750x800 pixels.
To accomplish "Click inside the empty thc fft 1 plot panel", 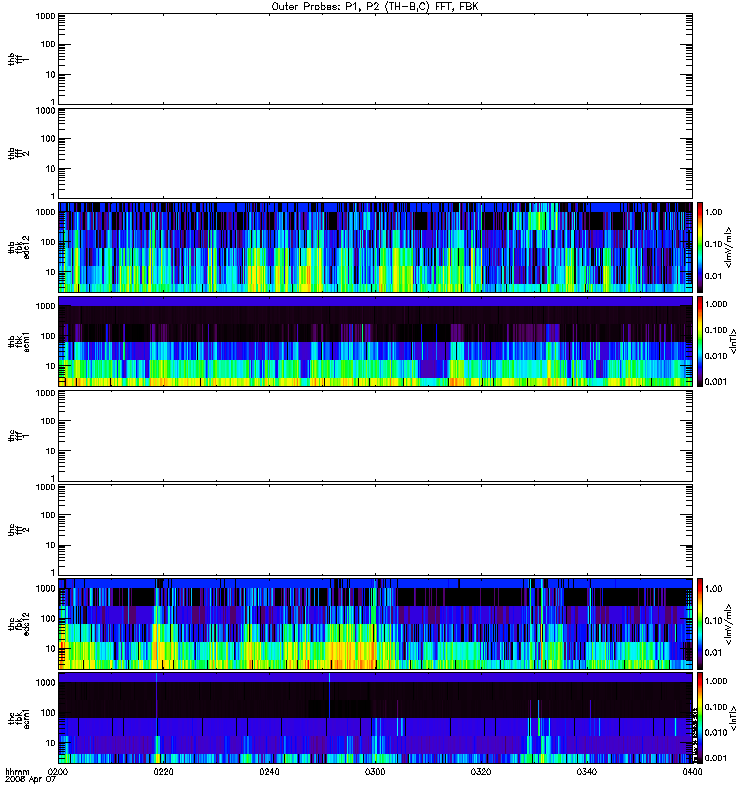I will [x=375, y=436].
